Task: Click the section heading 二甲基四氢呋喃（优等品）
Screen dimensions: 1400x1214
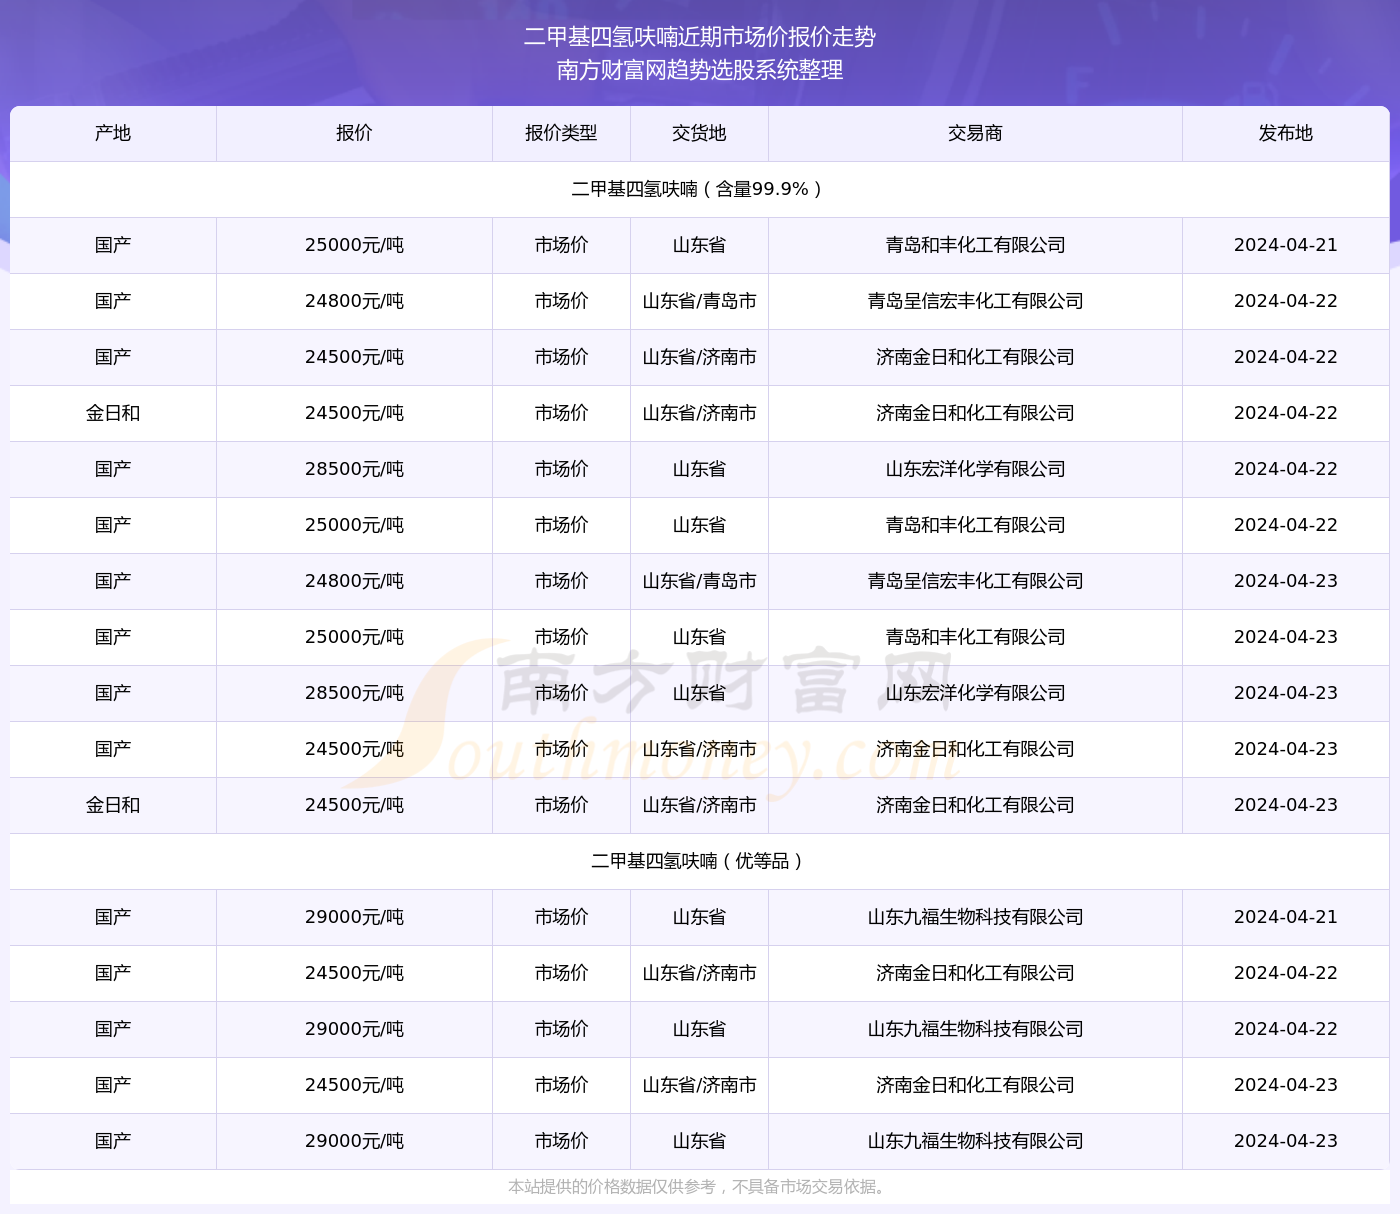Action: point(698,861)
